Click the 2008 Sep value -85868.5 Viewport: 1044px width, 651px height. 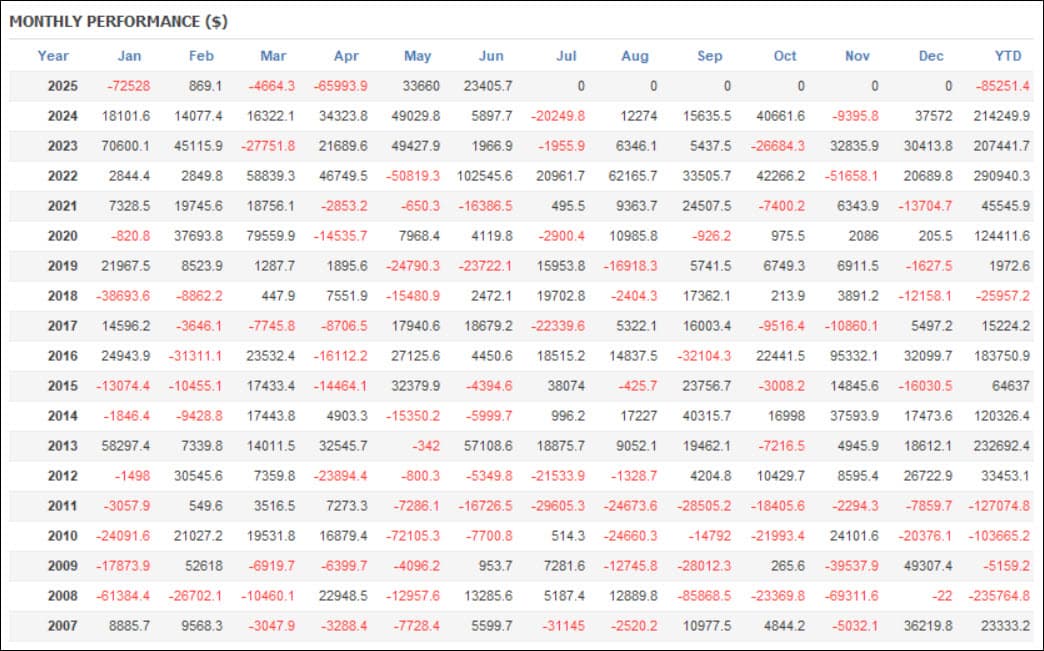(704, 595)
